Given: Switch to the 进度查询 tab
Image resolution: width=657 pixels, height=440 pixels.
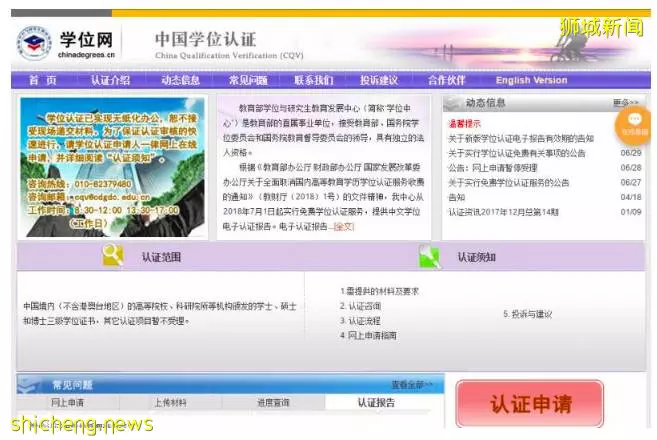Looking at the screenshot, I should pos(273,403).
